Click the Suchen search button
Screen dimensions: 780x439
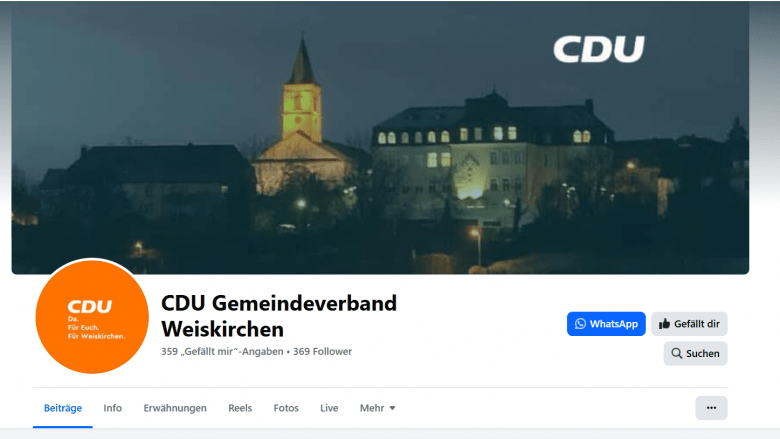[x=695, y=353]
